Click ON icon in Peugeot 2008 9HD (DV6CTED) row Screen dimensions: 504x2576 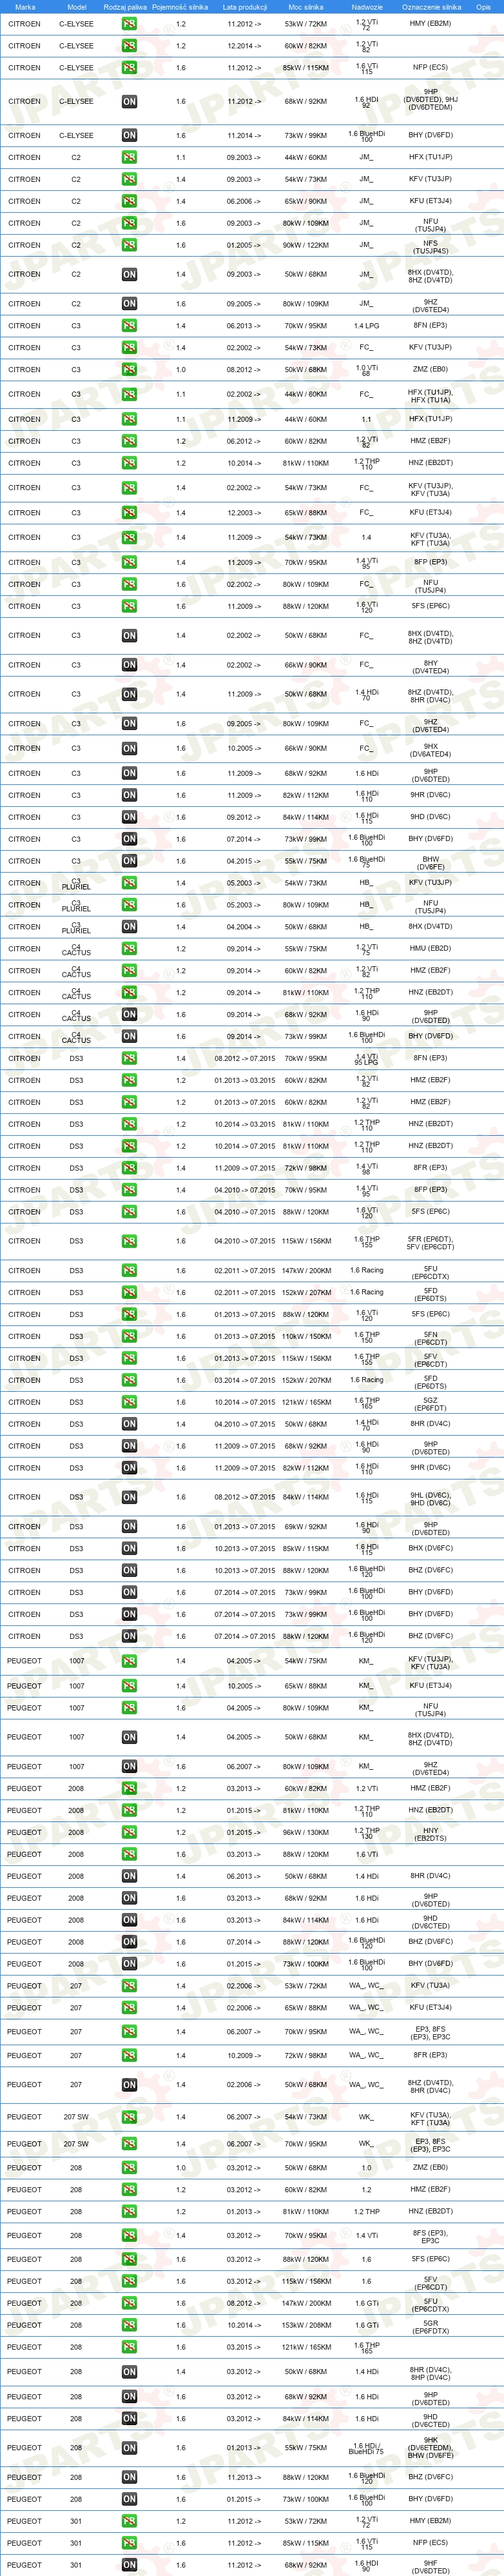129,1919
